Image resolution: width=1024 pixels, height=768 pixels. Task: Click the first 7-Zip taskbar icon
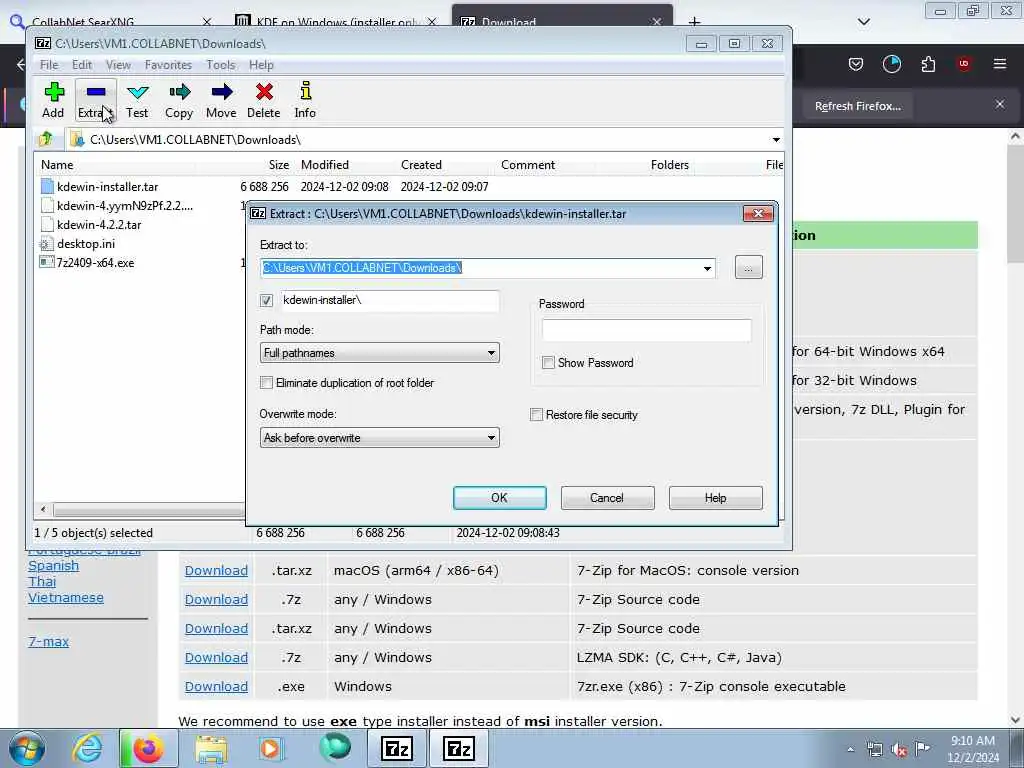pyautogui.click(x=396, y=749)
